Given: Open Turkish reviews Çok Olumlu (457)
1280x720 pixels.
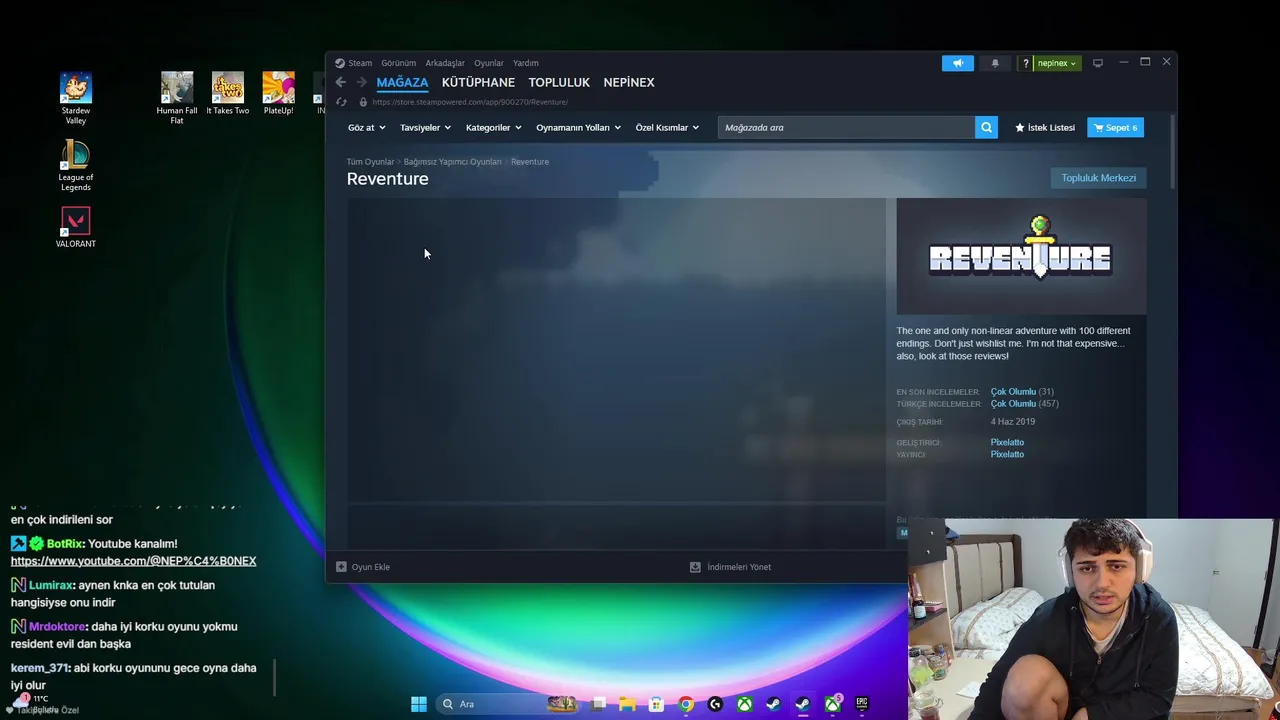Looking at the screenshot, I should point(1024,403).
